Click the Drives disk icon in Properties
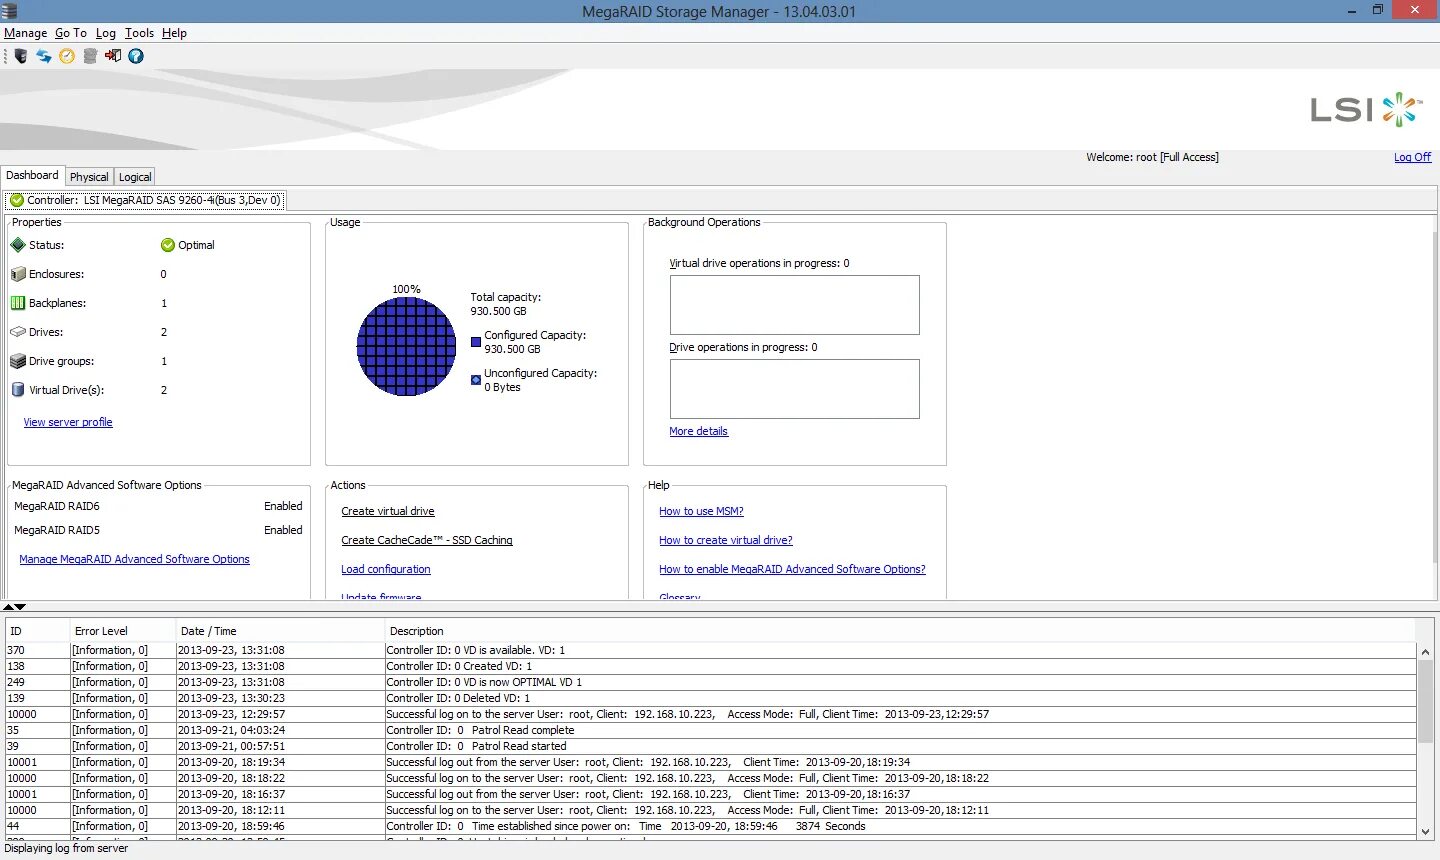Screen dimensions: 1440x860 click(18, 332)
